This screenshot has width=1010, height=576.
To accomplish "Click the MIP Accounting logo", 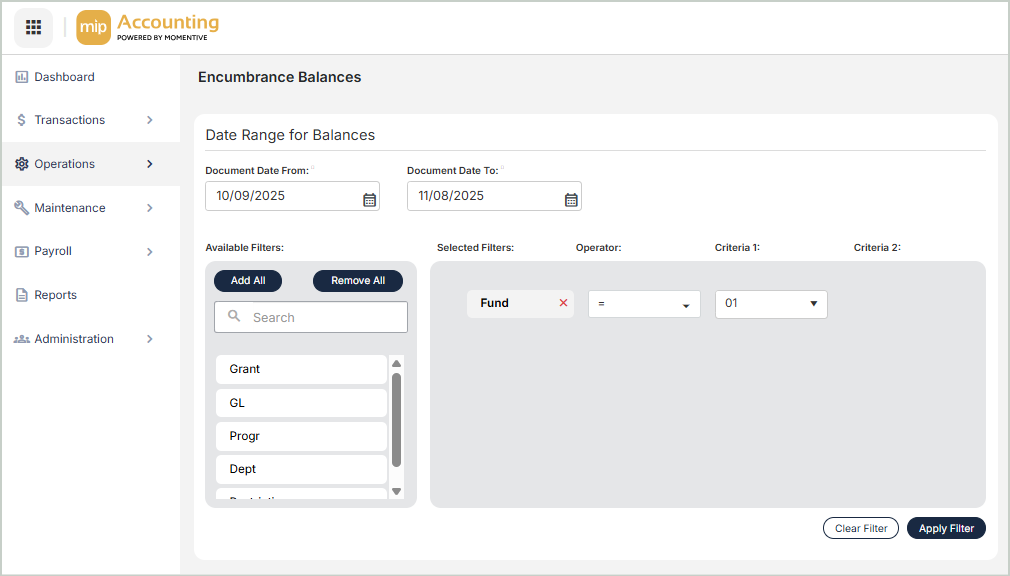I will [x=148, y=28].
